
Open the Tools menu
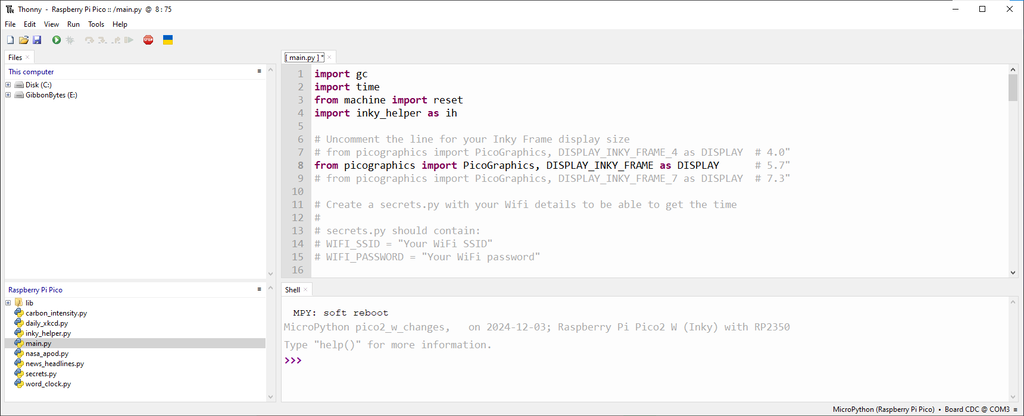[x=96, y=24]
